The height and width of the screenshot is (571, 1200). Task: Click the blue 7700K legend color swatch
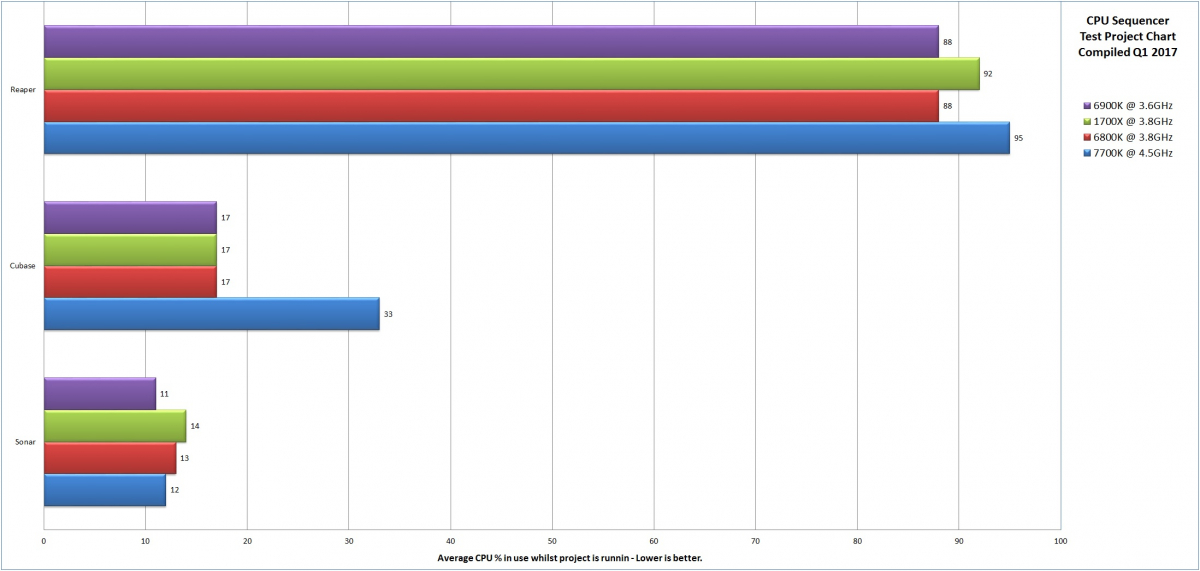1086,153
